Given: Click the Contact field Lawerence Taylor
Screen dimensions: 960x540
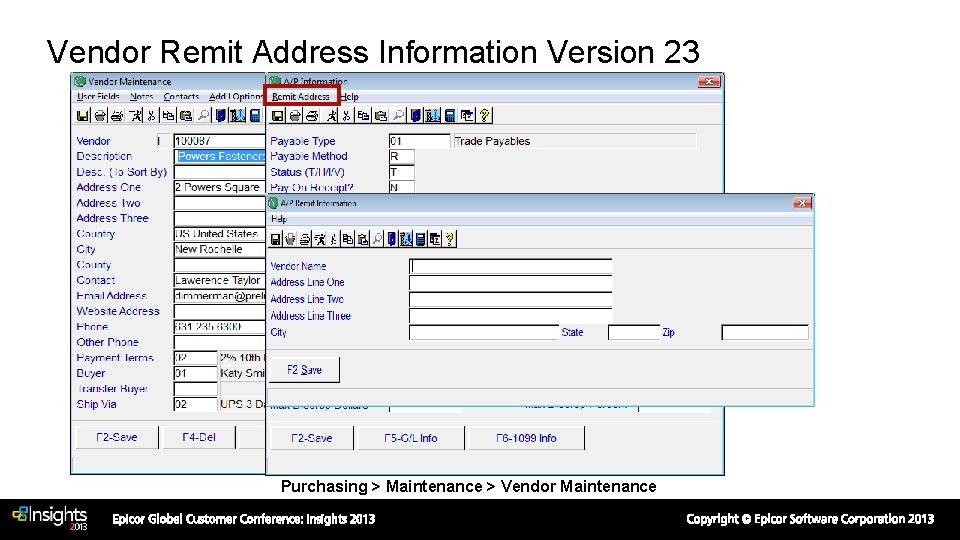Looking at the screenshot, I should tap(219, 280).
